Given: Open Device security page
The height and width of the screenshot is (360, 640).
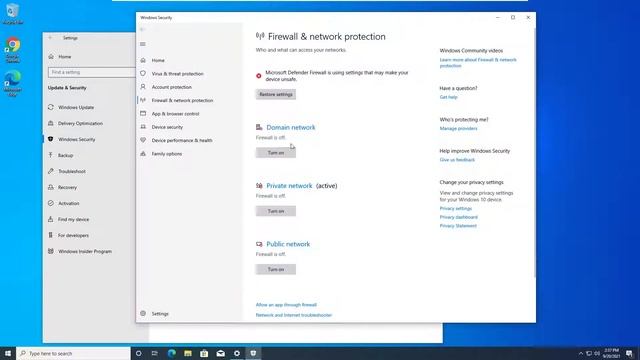Looking at the screenshot, I should pos(167,127).
